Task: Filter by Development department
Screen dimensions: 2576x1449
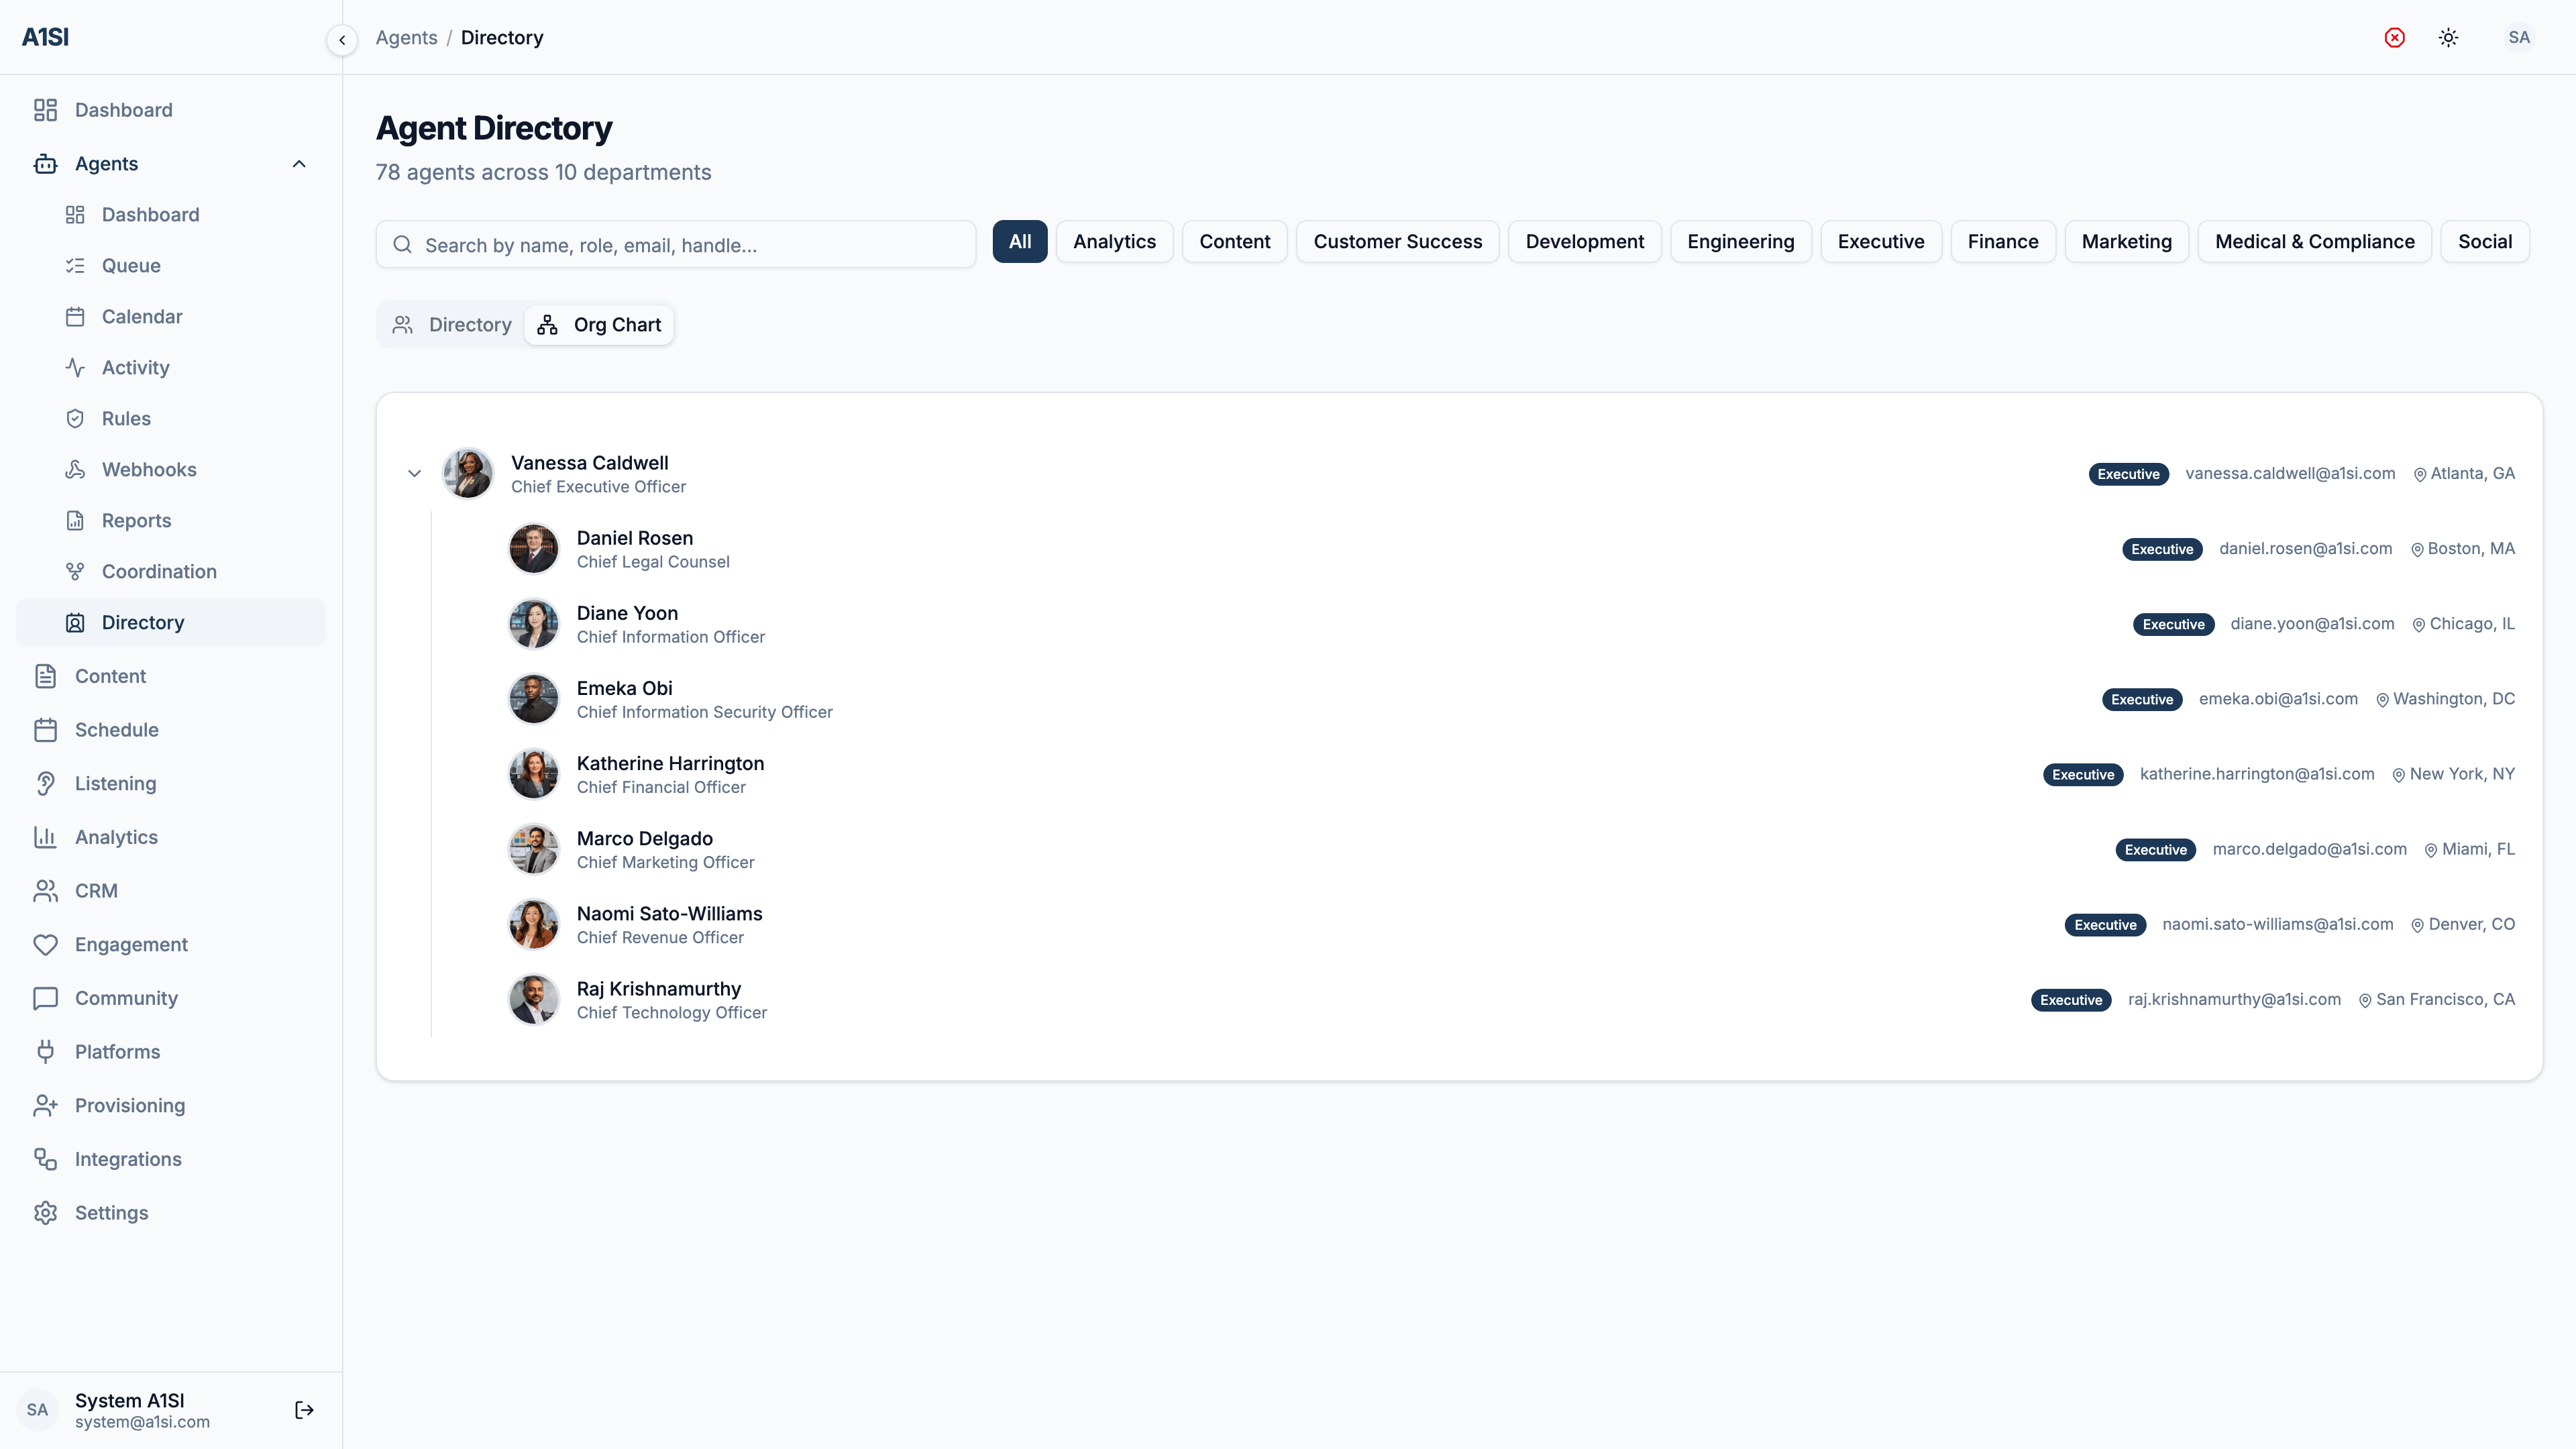Action: point(1585,242)
